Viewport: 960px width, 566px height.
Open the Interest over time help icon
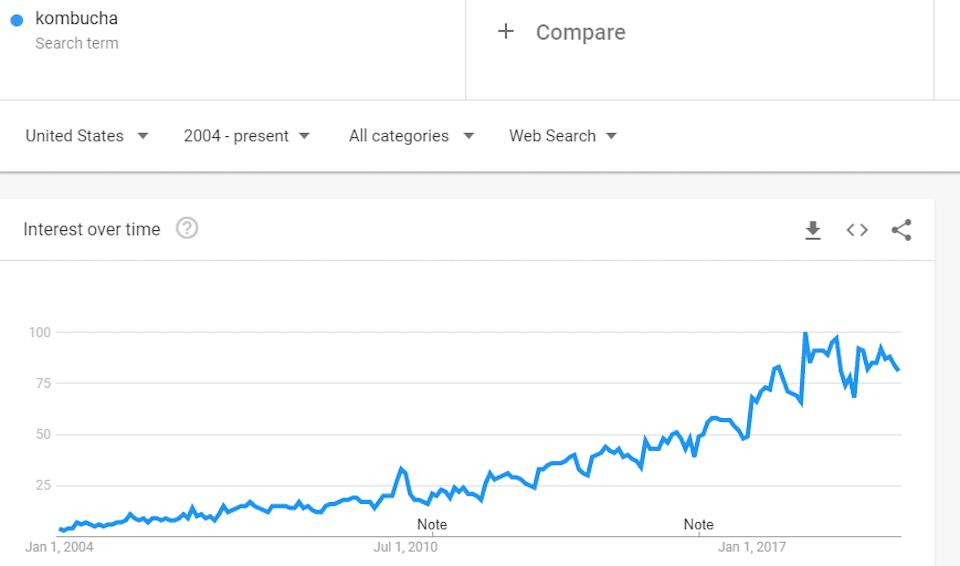coord(187,228)
